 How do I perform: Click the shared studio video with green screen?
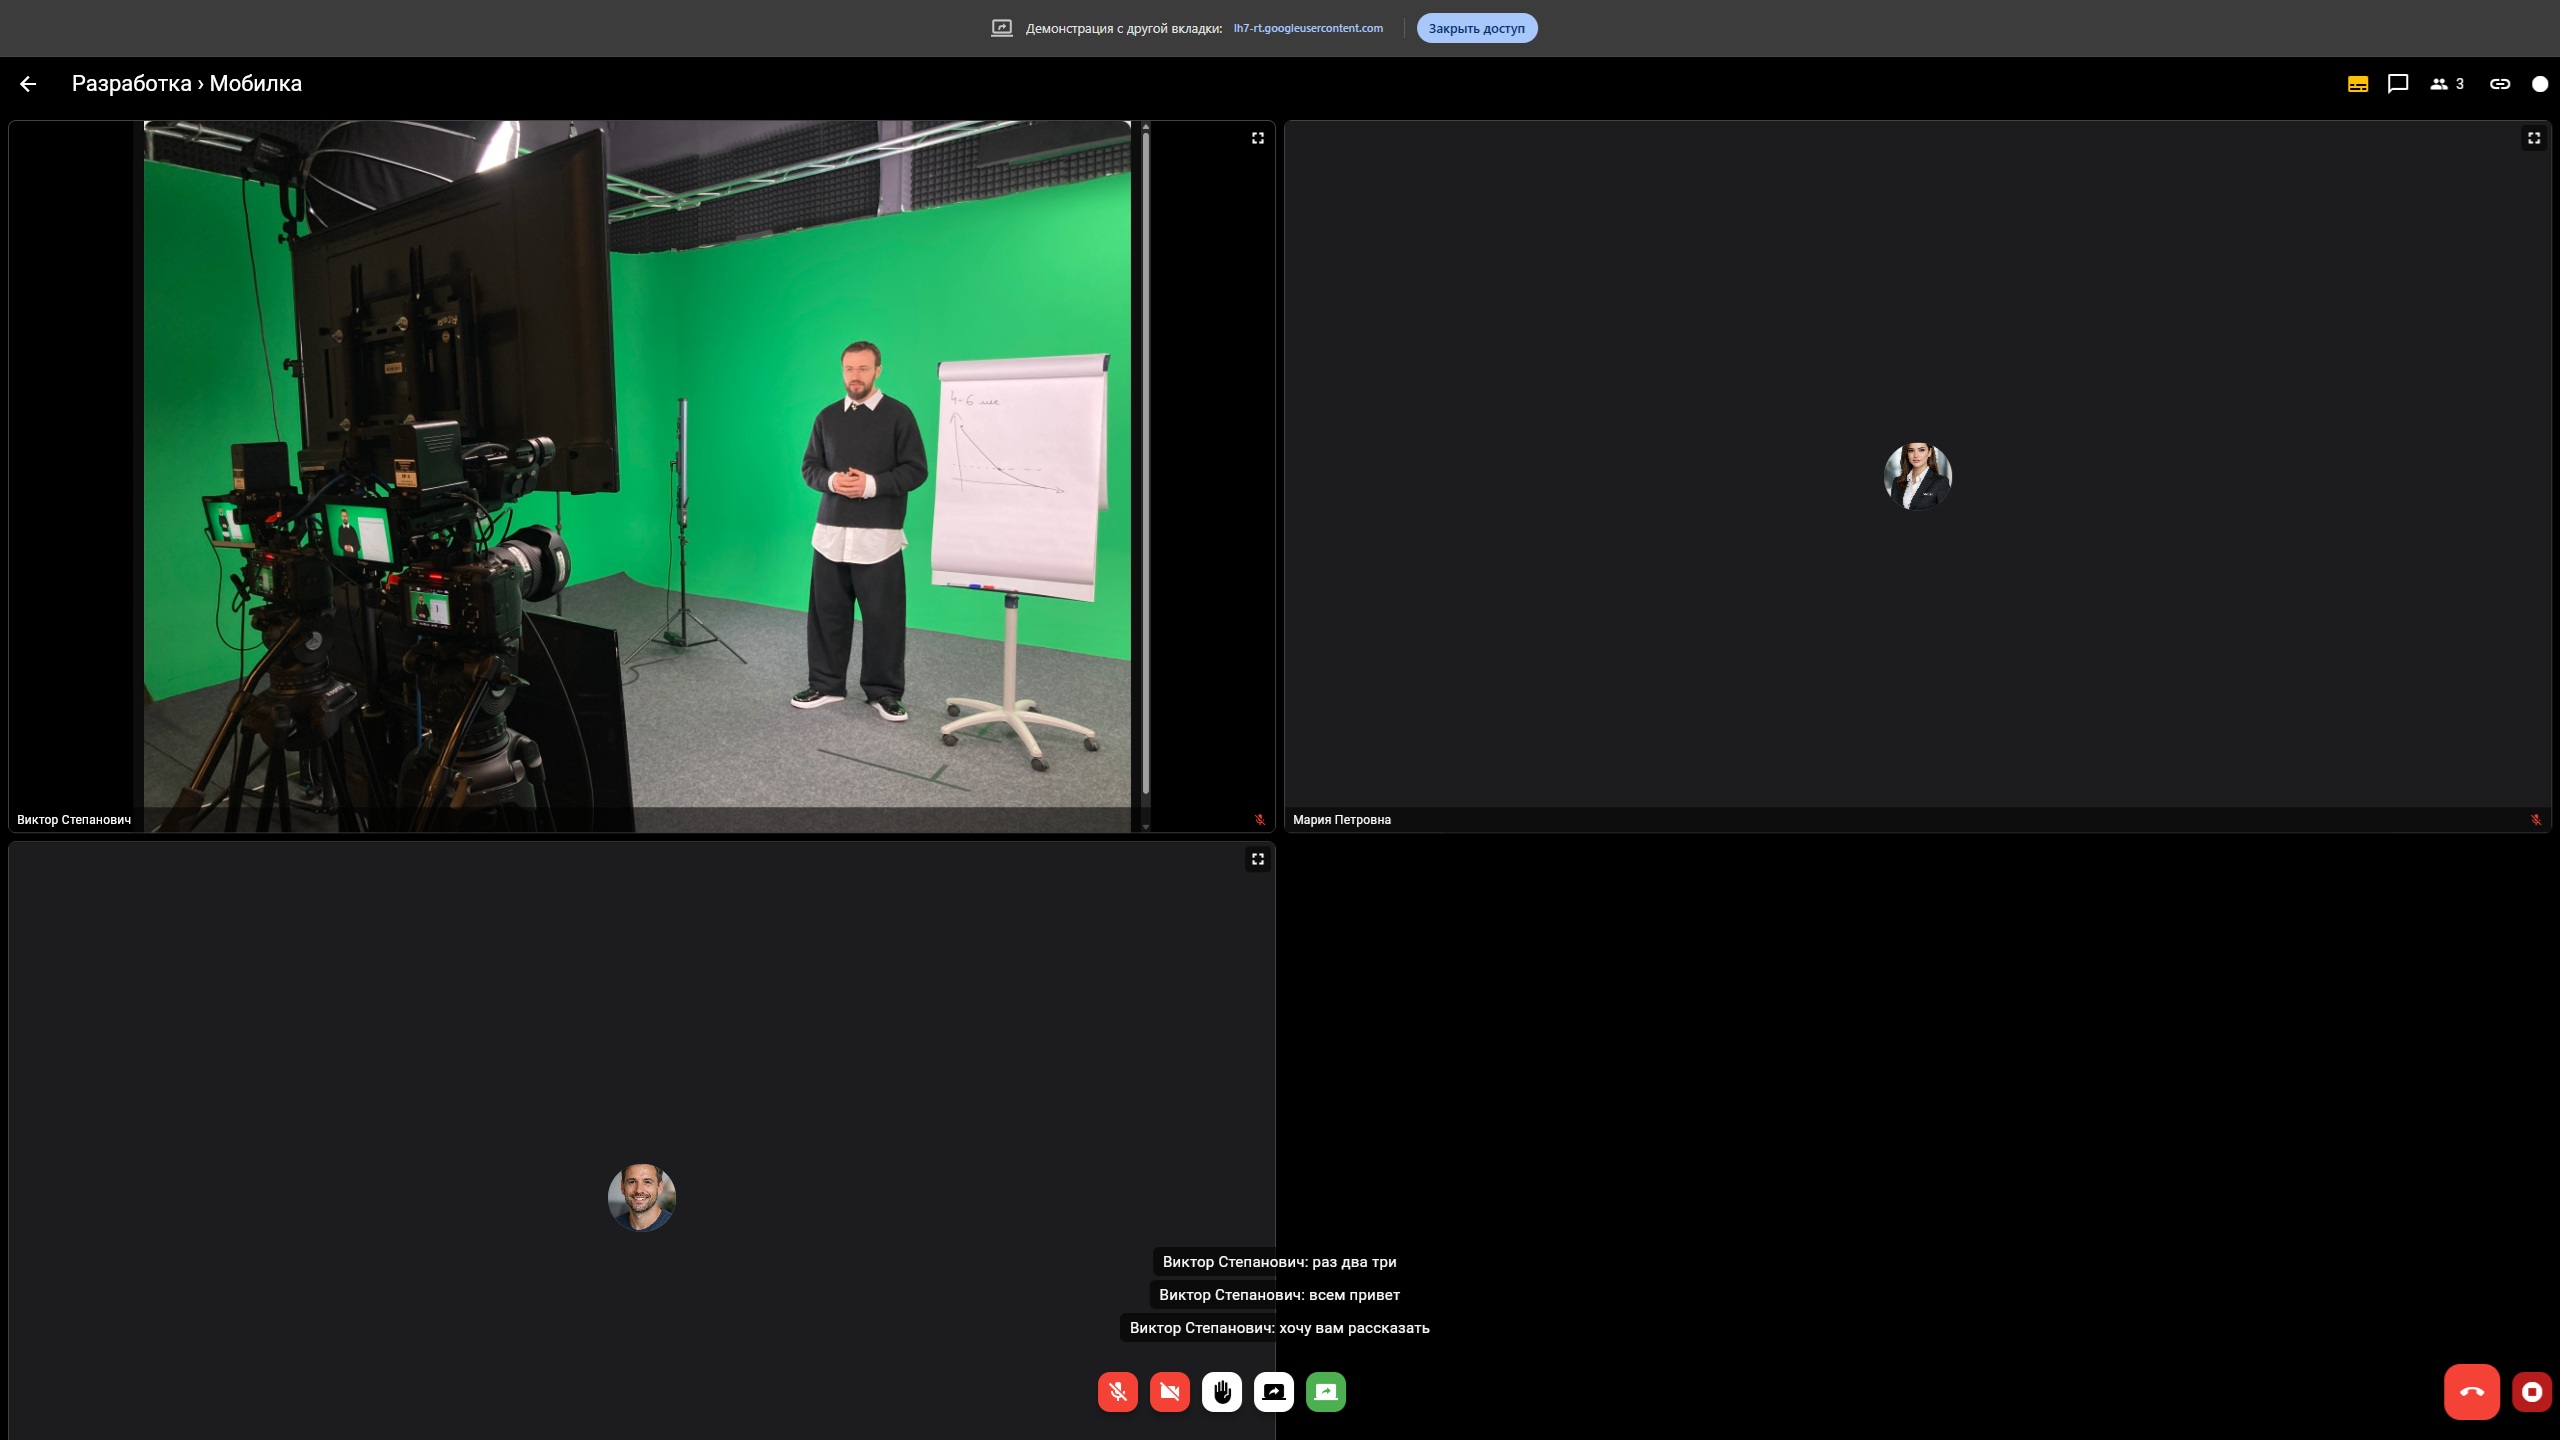click(637, 476)
